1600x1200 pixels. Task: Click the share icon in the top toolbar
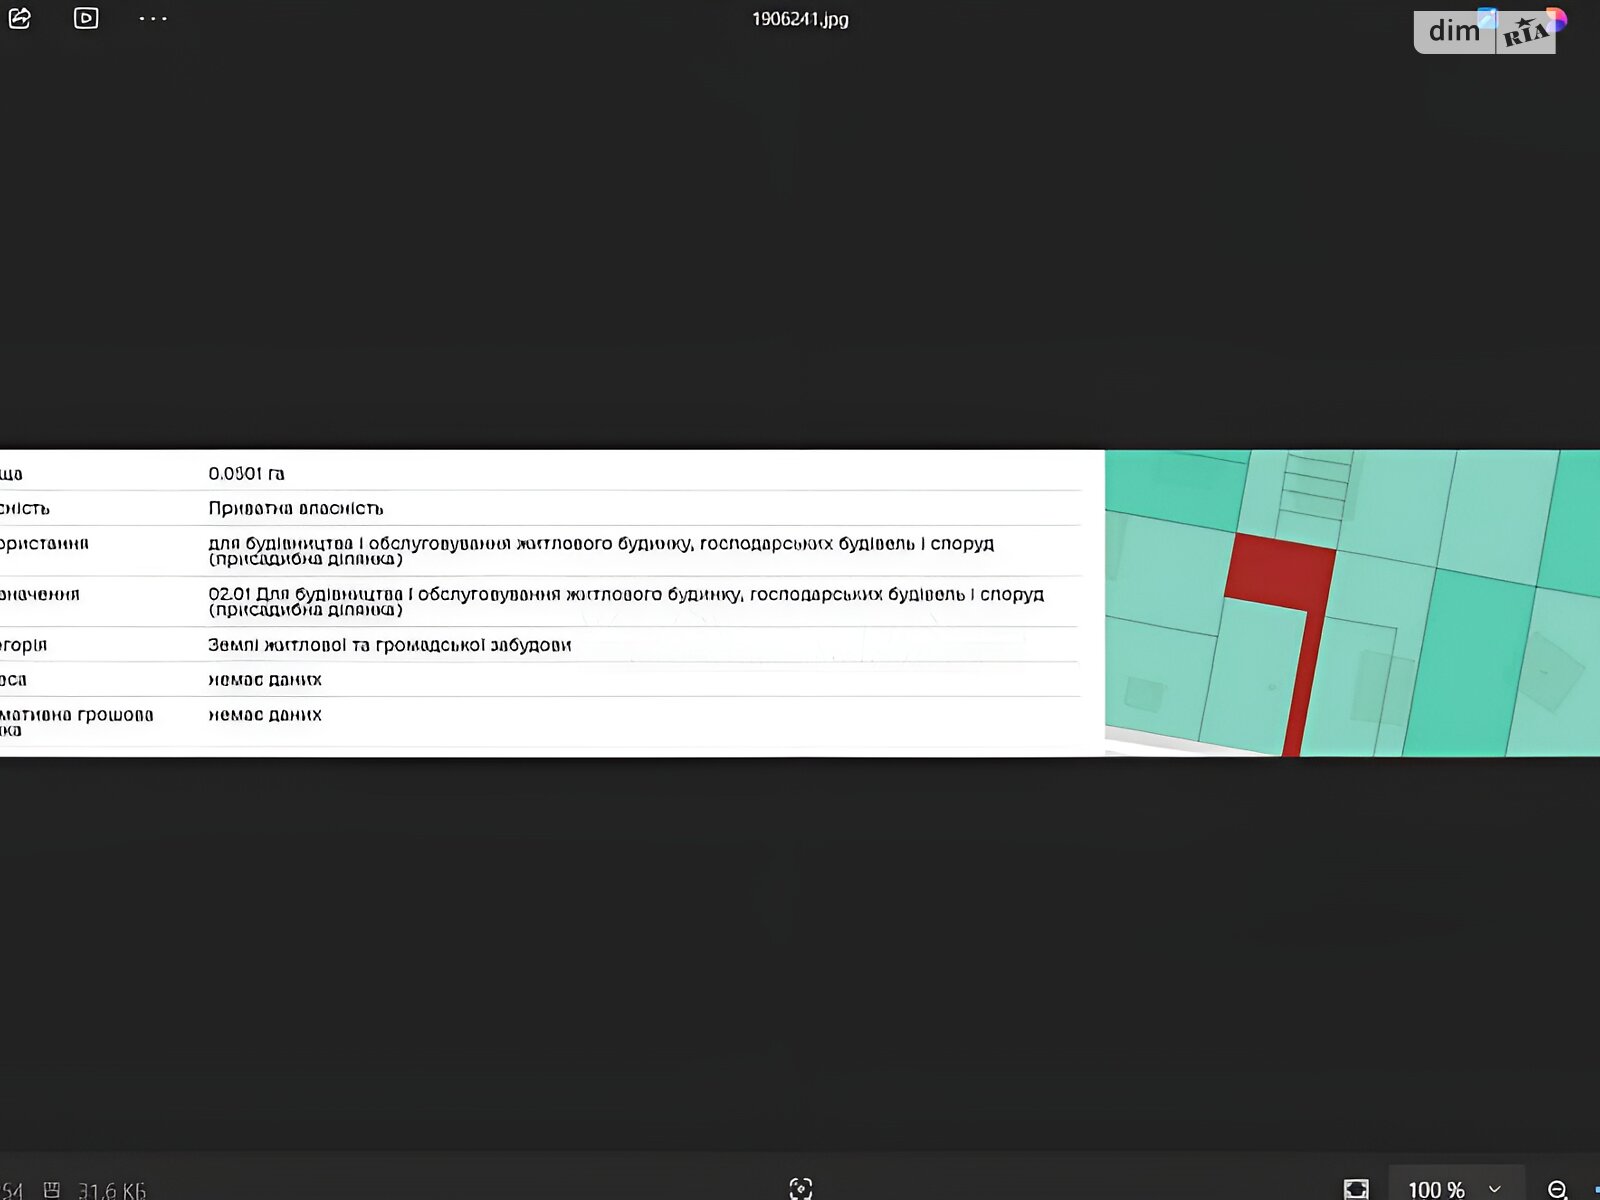(x=20, y=18)
